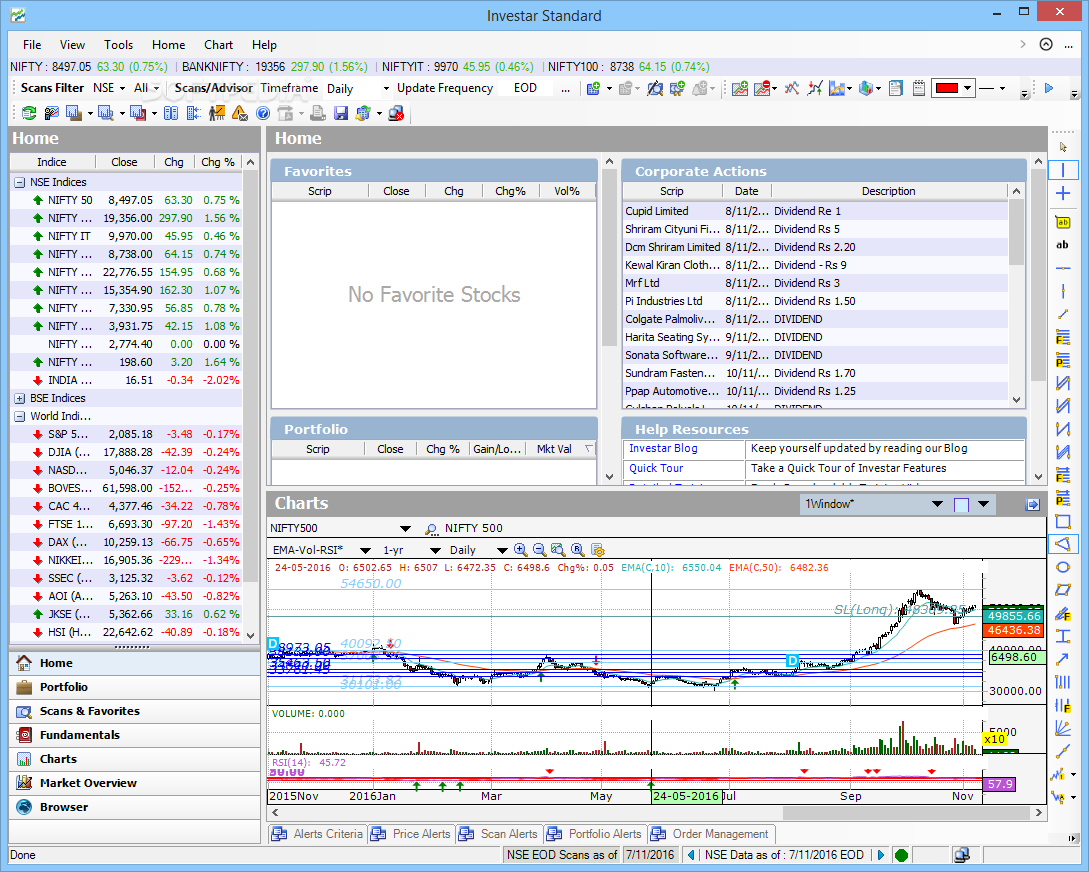The width and height of the screenshot is (1089, 872).
Task: Select the crosshair plus drawing tool
Action: (x=1063, y=193)
